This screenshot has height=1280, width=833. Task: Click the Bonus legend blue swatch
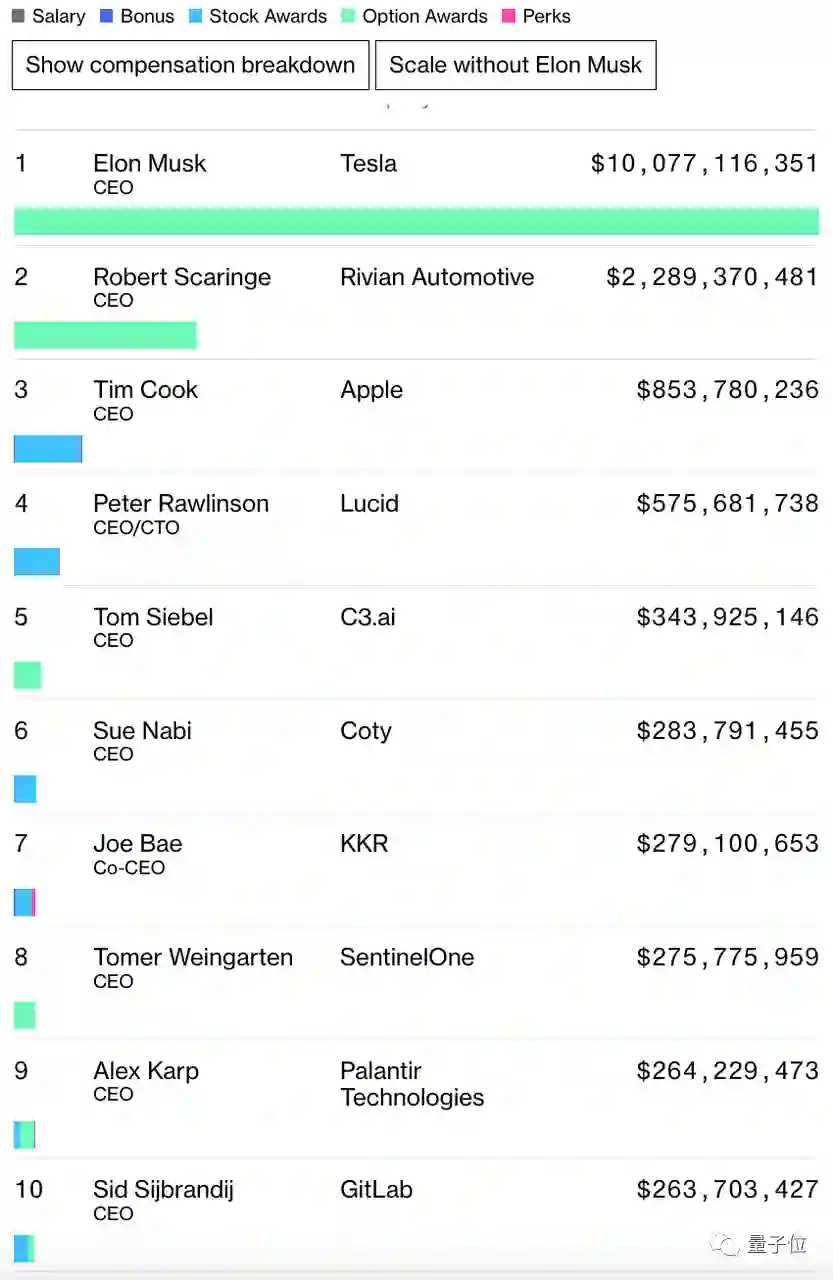click(x=106, y=17)
